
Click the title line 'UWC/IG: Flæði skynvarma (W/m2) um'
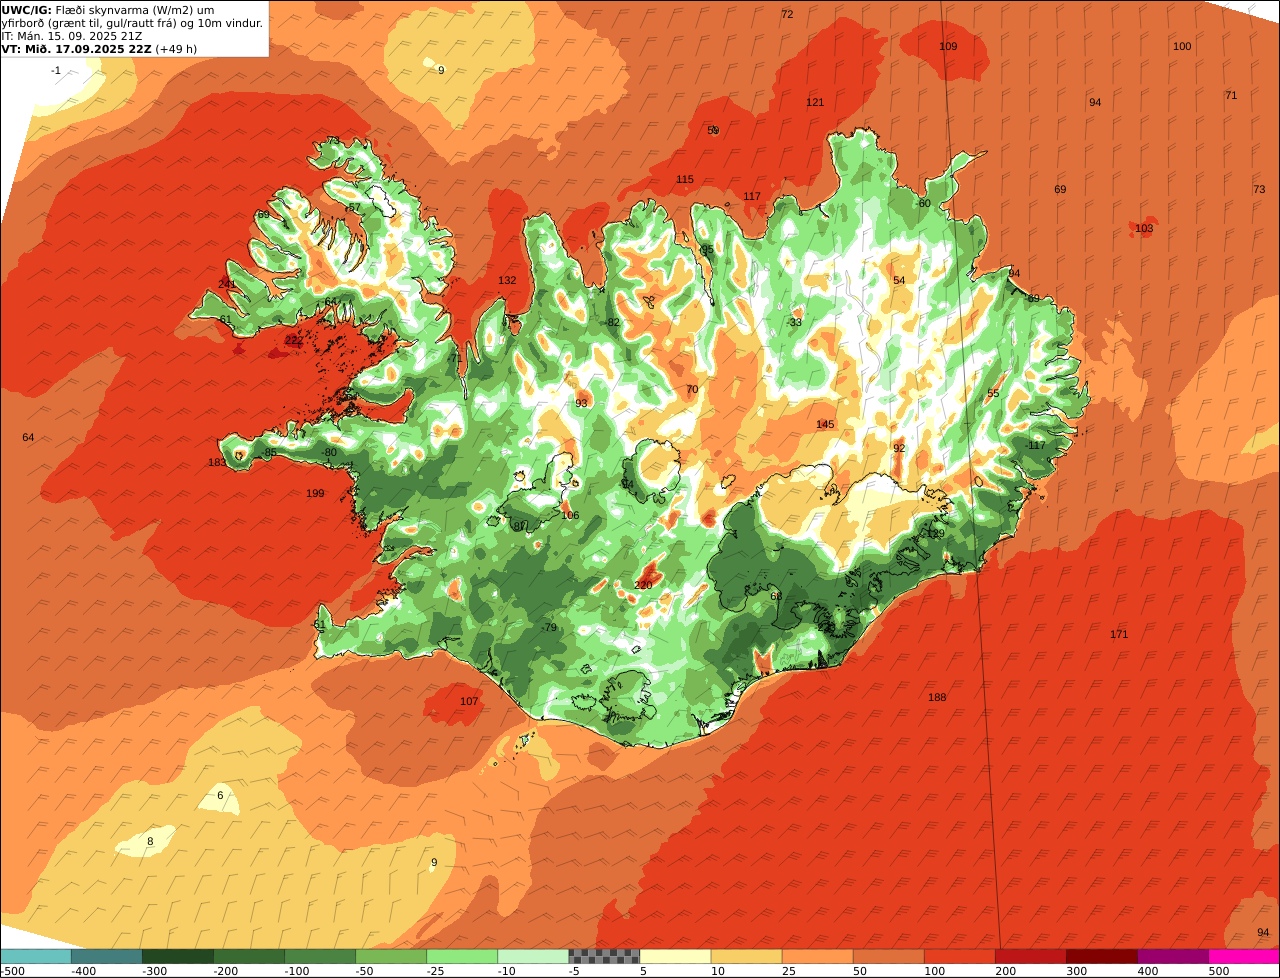[x=108, y=10]
